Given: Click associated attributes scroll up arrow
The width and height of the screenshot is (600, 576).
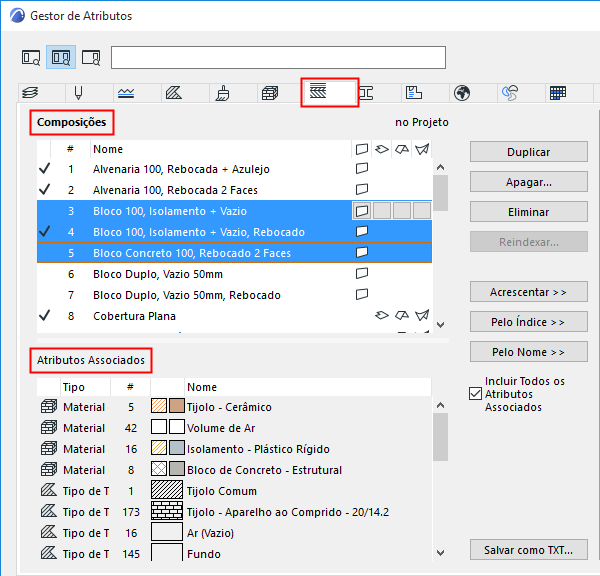Looking at the screenshot, I should pyautogui.click(x=440, y=405).
